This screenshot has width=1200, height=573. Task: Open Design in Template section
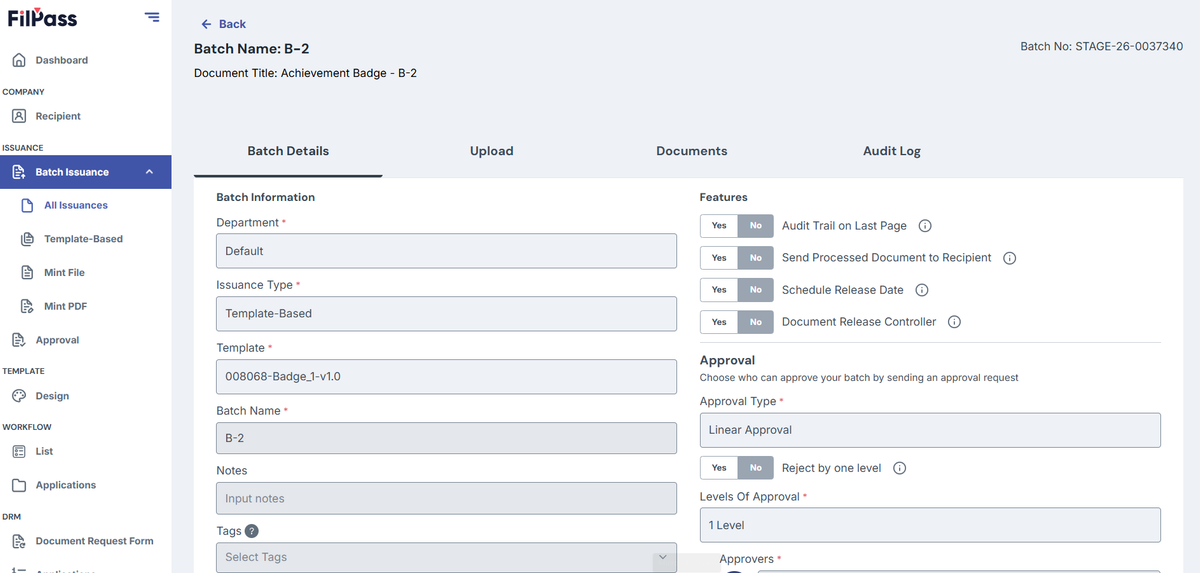[x=52, y=396]
